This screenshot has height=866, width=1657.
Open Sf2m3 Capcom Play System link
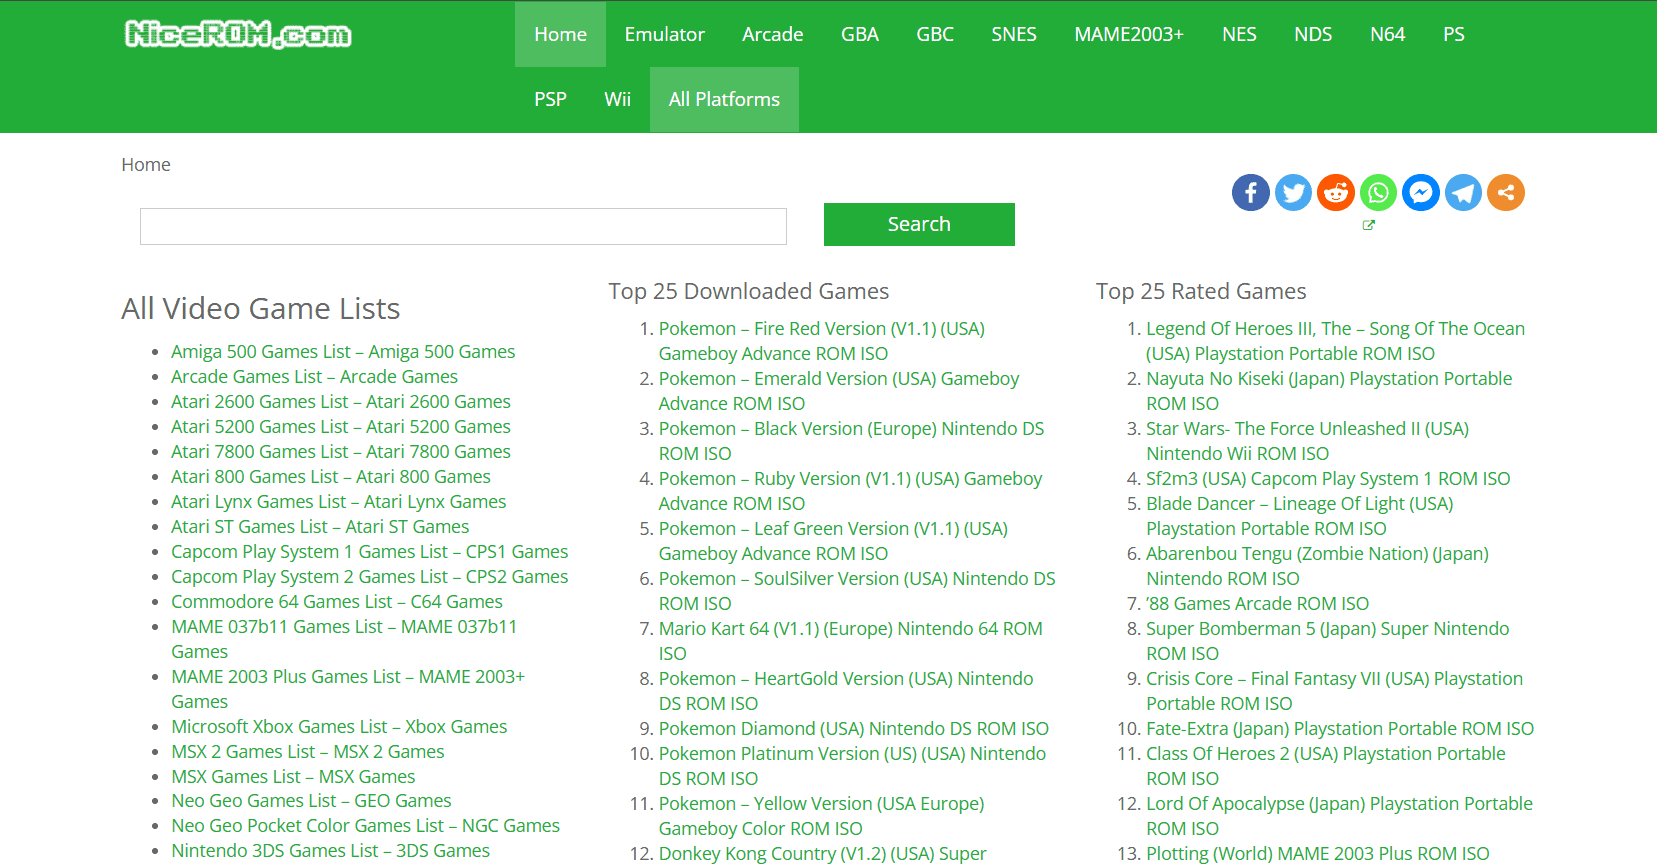click(x=1327, y=478)
